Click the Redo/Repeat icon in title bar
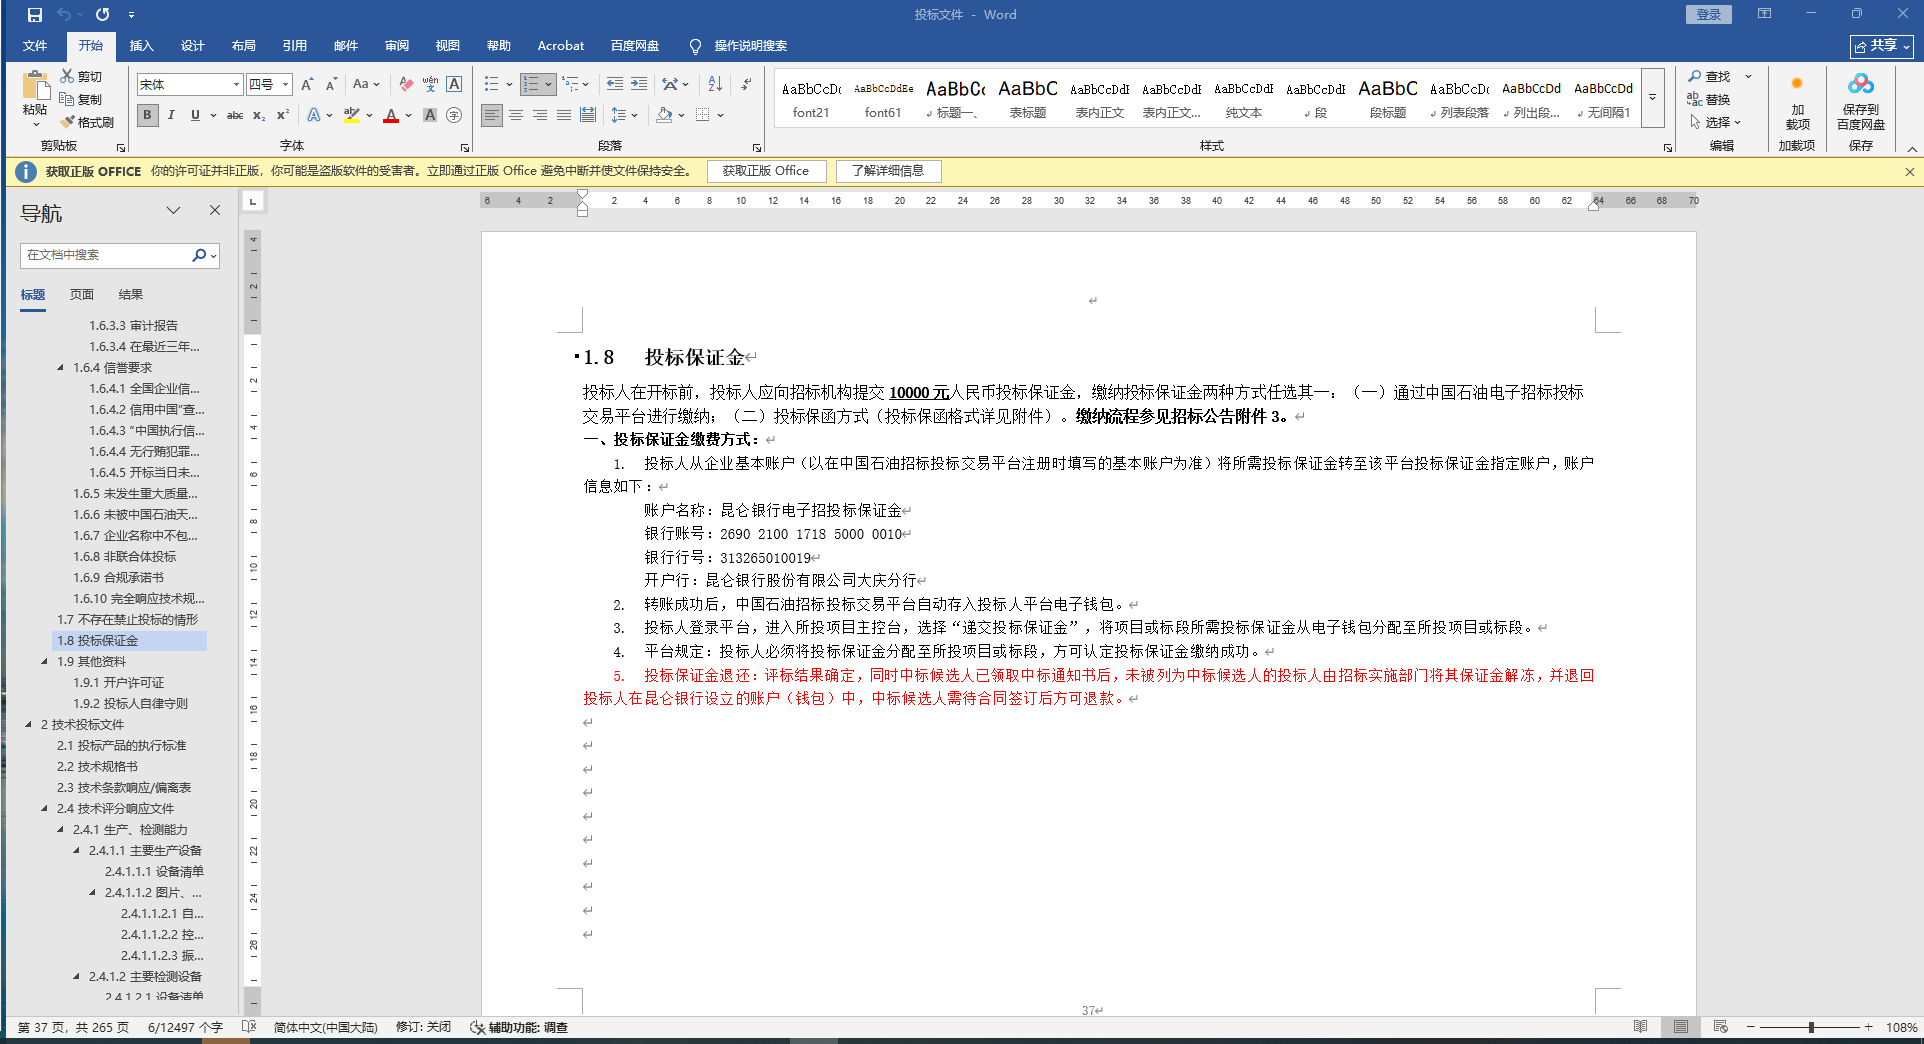1924x1044 pixels. point(102,15)
